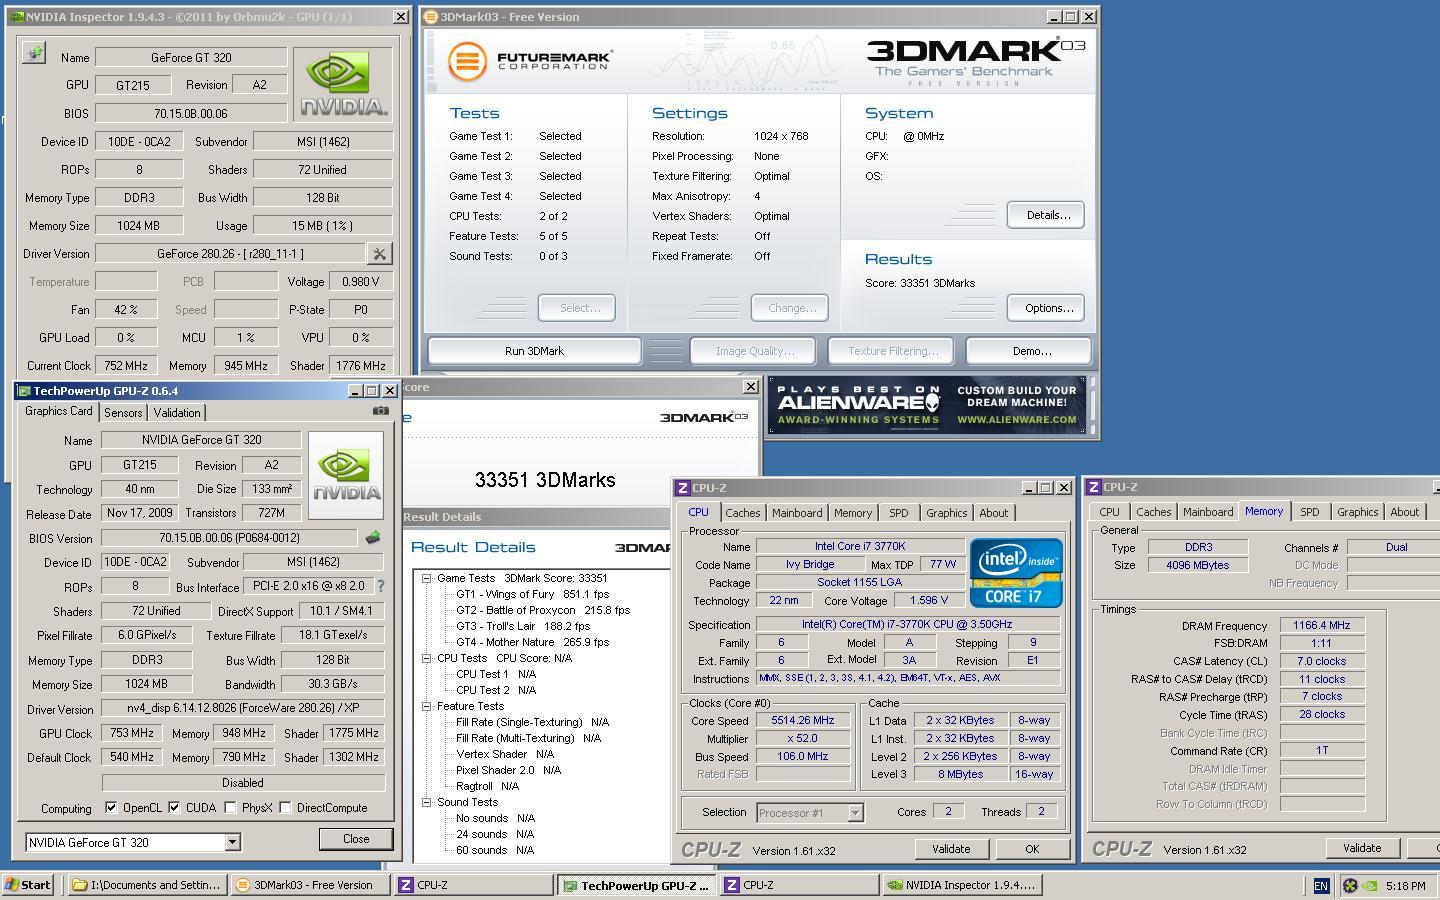This screenshot has height=900, width=1440.
Task: Collapse Feature Tests tree node
Action: click(427, 706)
